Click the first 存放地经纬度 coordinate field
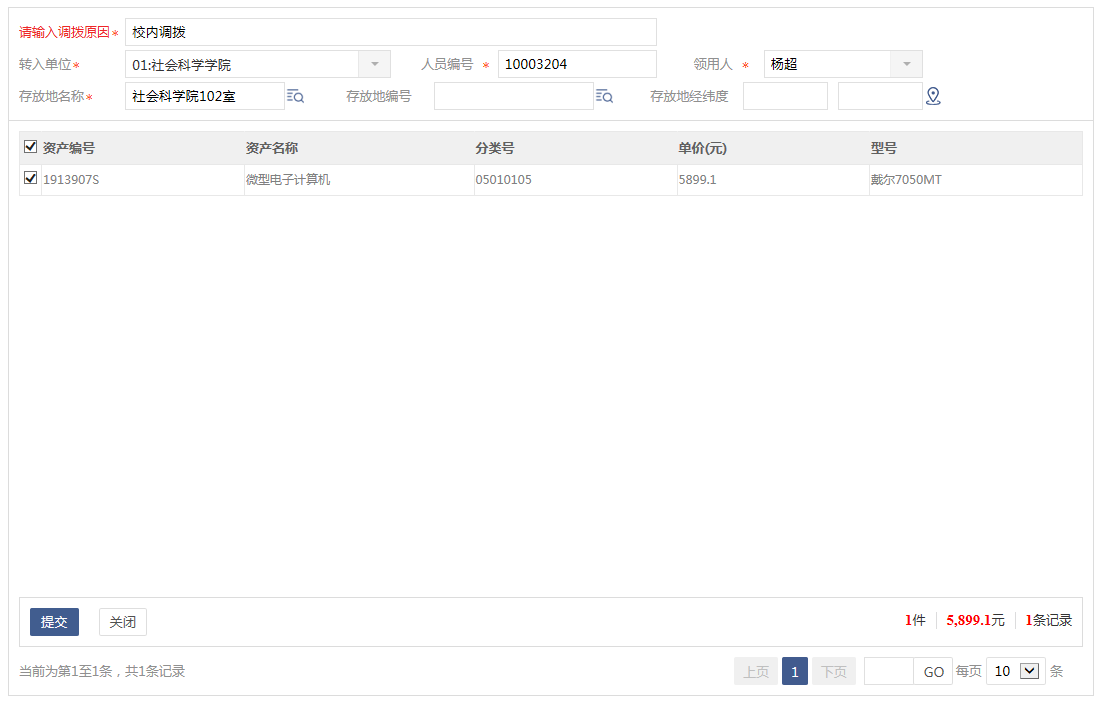Screen dimensions: 1099x728 pyautogui.click(x=785, y=96)
